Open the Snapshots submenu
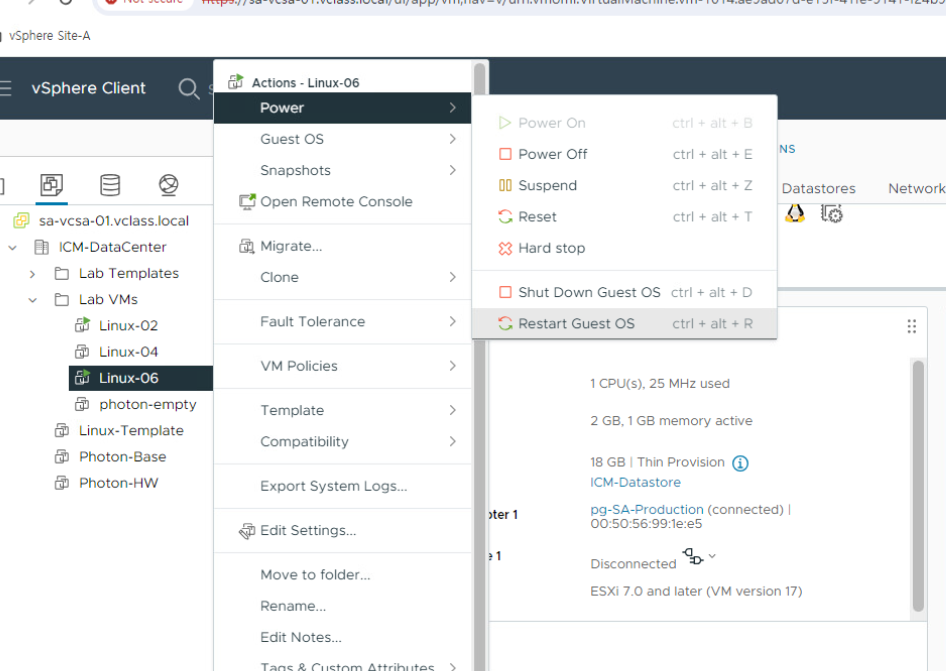This screenshot has height=671, width=946. (x=342, y=171)
